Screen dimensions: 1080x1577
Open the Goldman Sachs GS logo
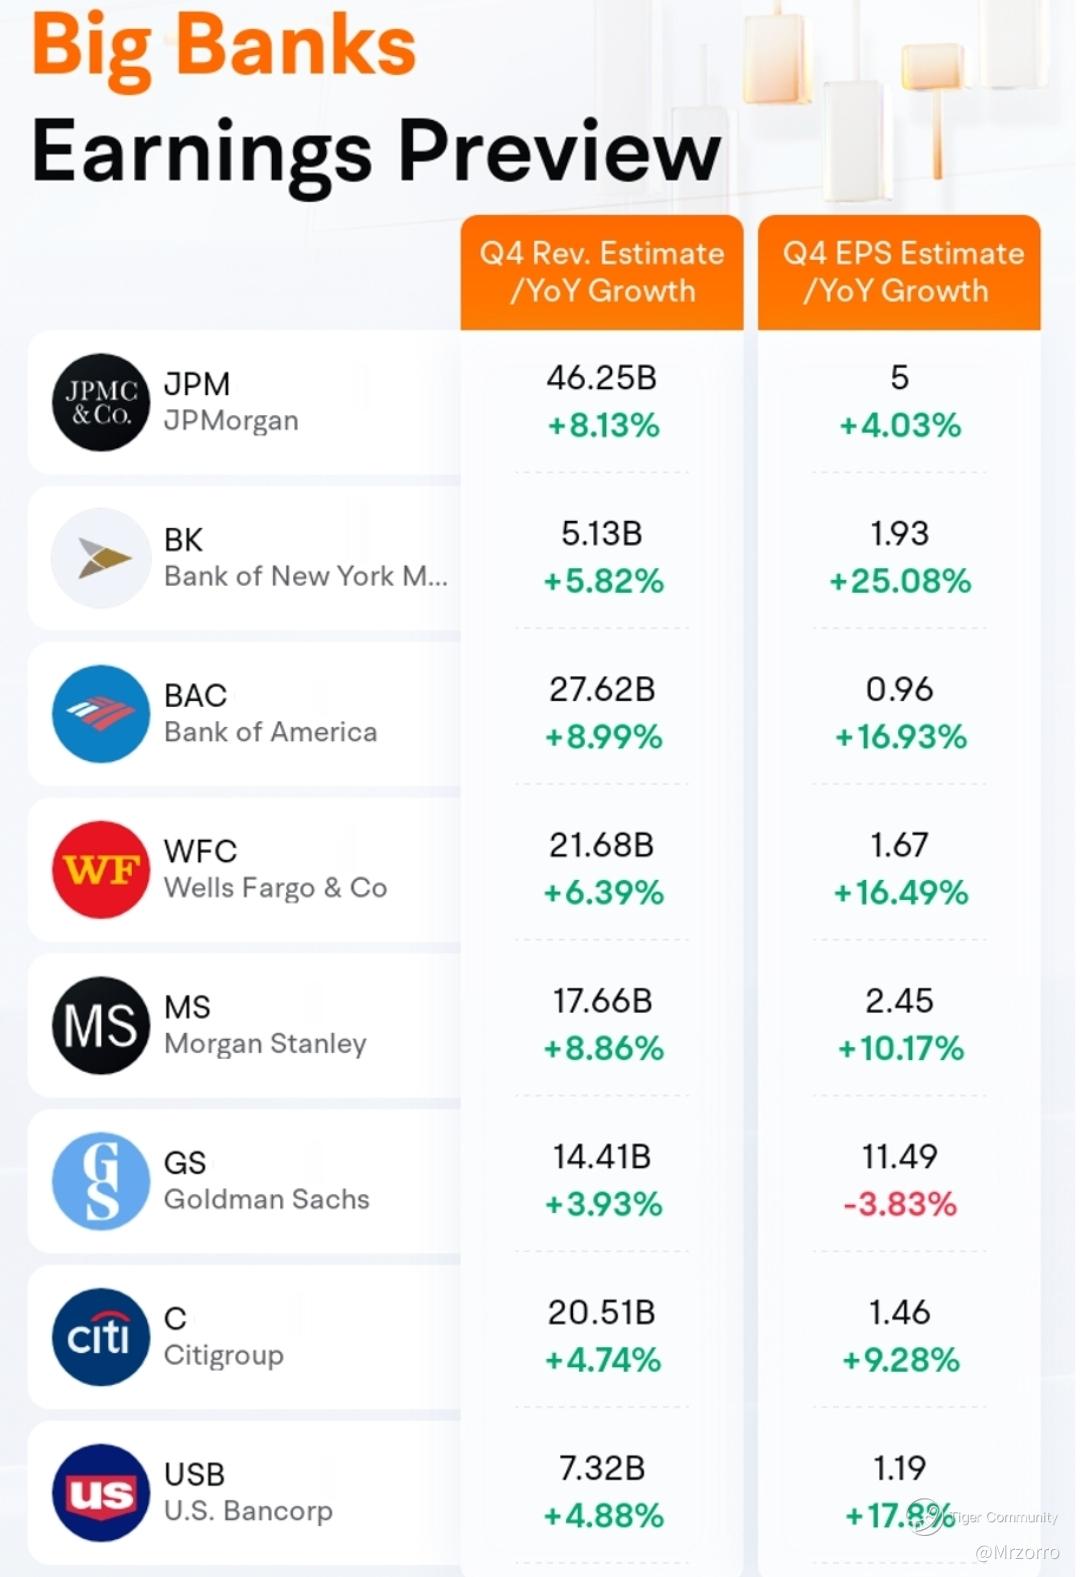(x=101, y=1181)
